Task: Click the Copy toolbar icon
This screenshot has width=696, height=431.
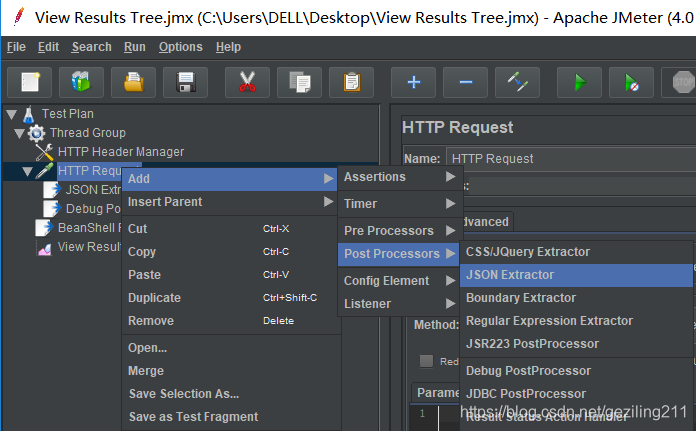Action: [299, 82]
